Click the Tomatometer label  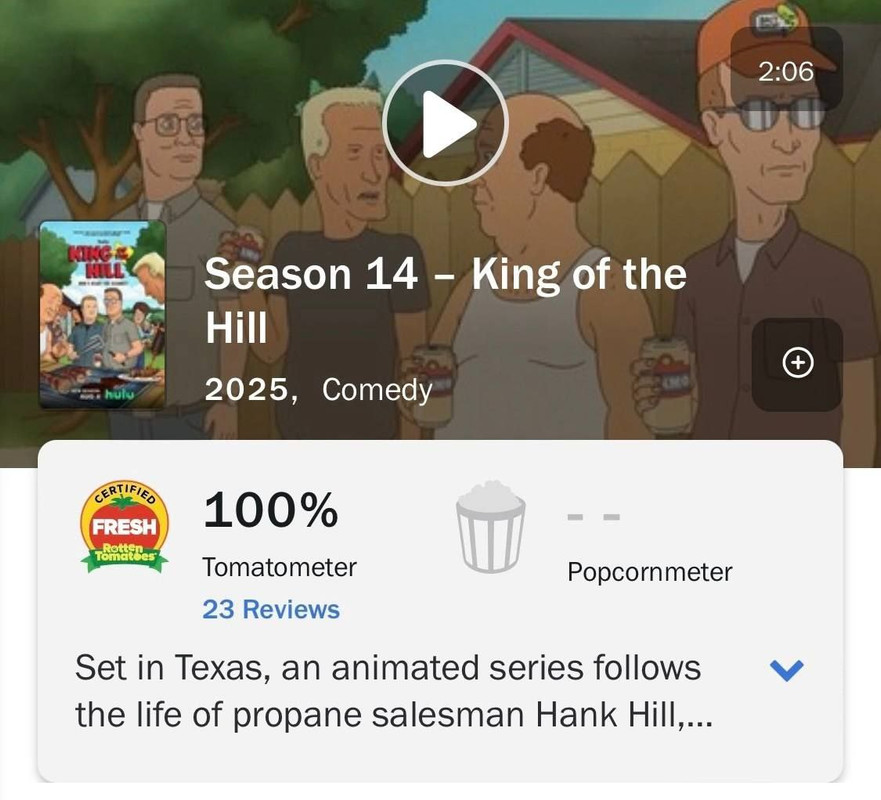[279, 567]
